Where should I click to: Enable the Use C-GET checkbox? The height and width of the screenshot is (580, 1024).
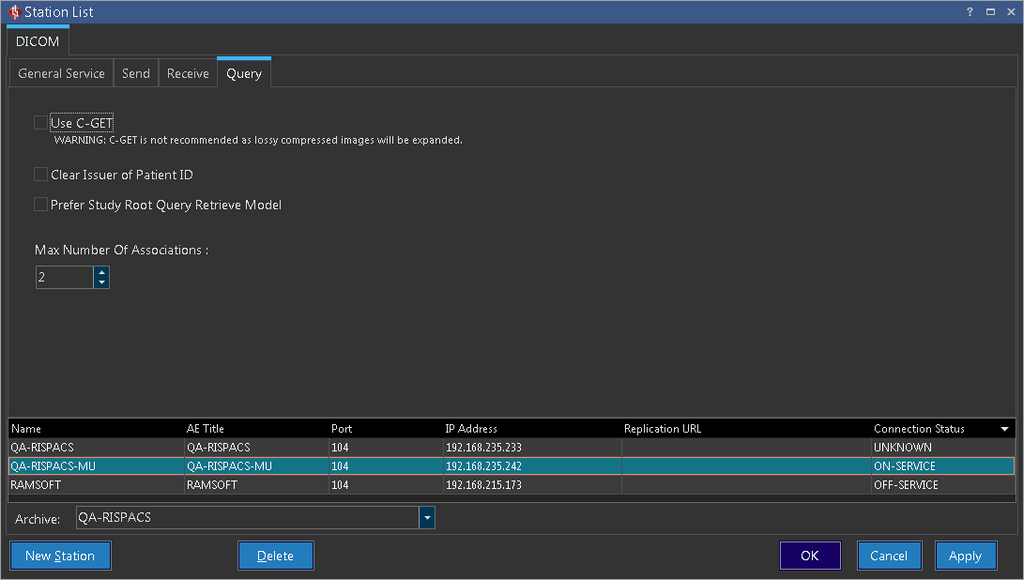click(41, 123)
